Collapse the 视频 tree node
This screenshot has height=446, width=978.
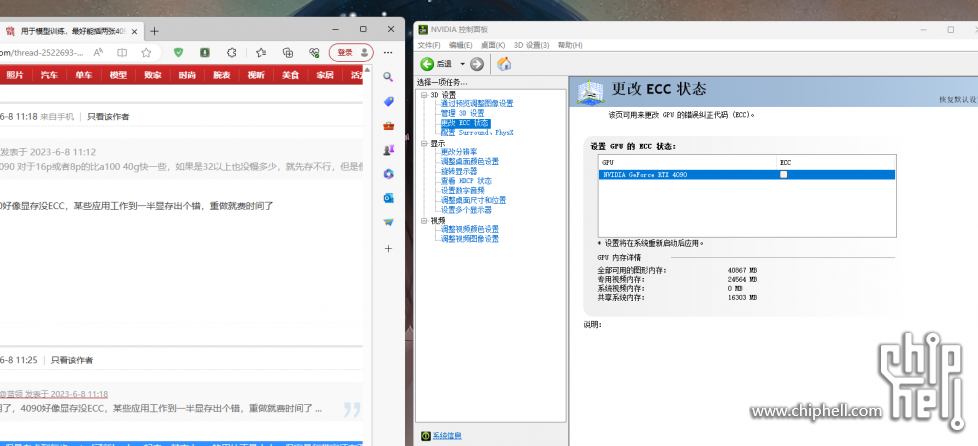click(x=424, y=221)
